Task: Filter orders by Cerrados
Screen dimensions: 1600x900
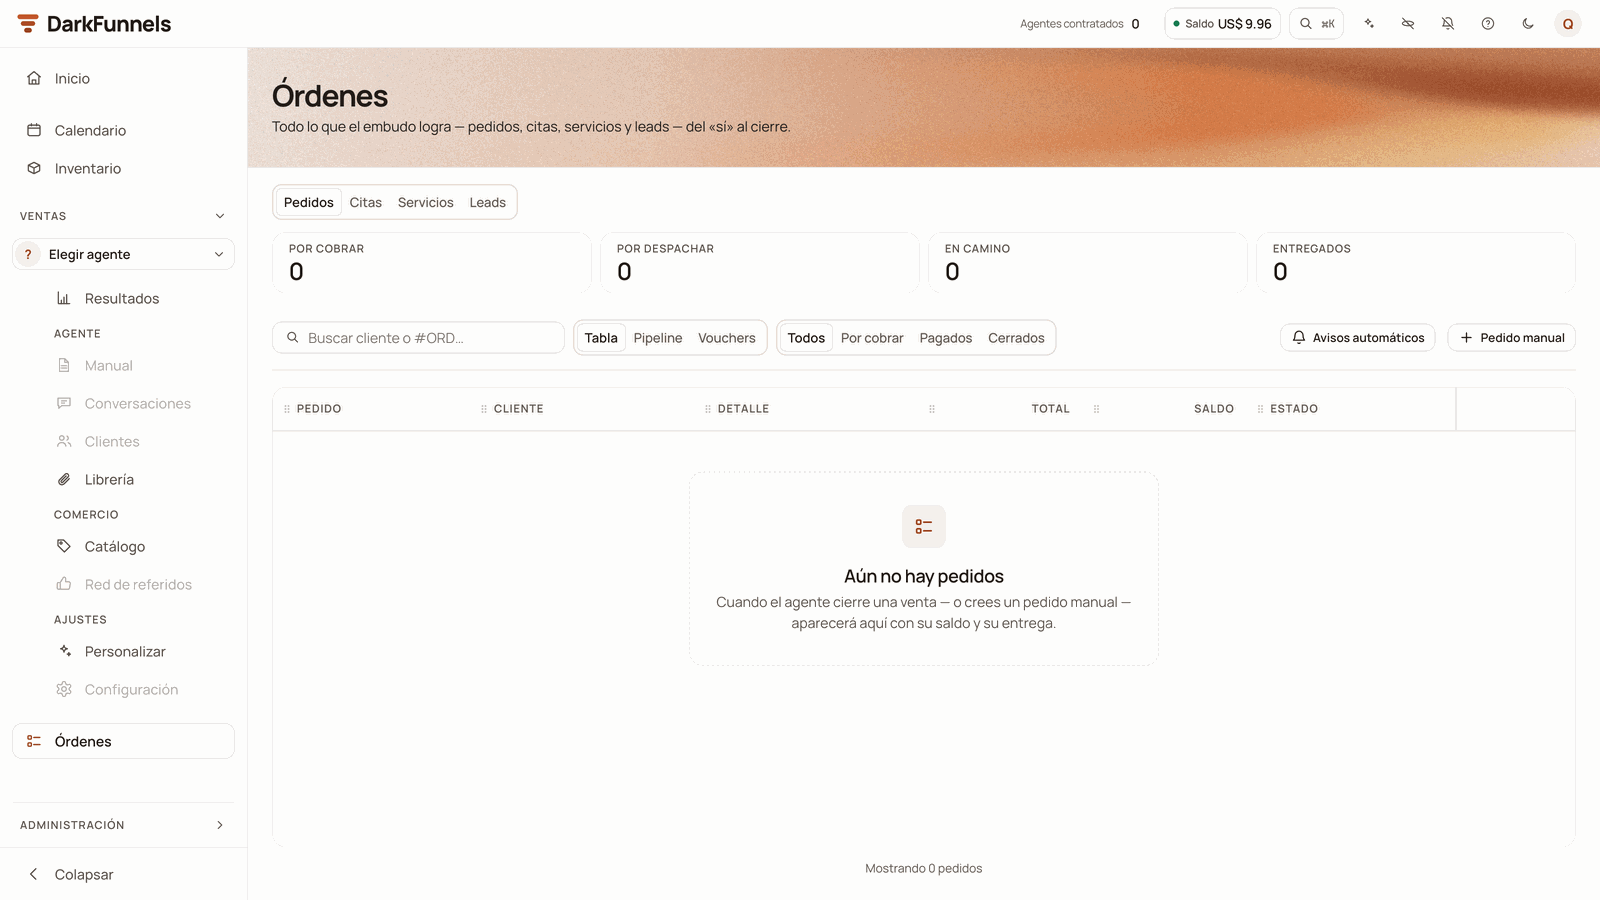Action: (x=1016, y=338)
